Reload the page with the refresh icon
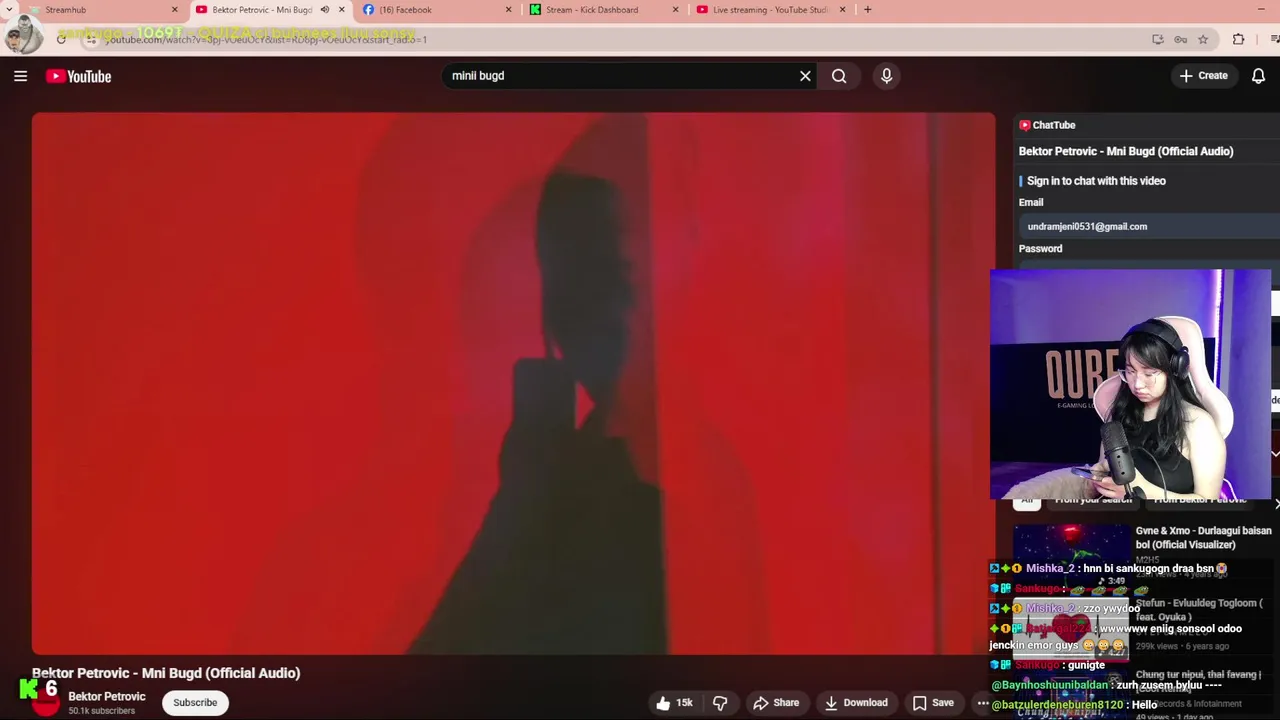This screenshot has width=1280, height=720. click(61, 39)
